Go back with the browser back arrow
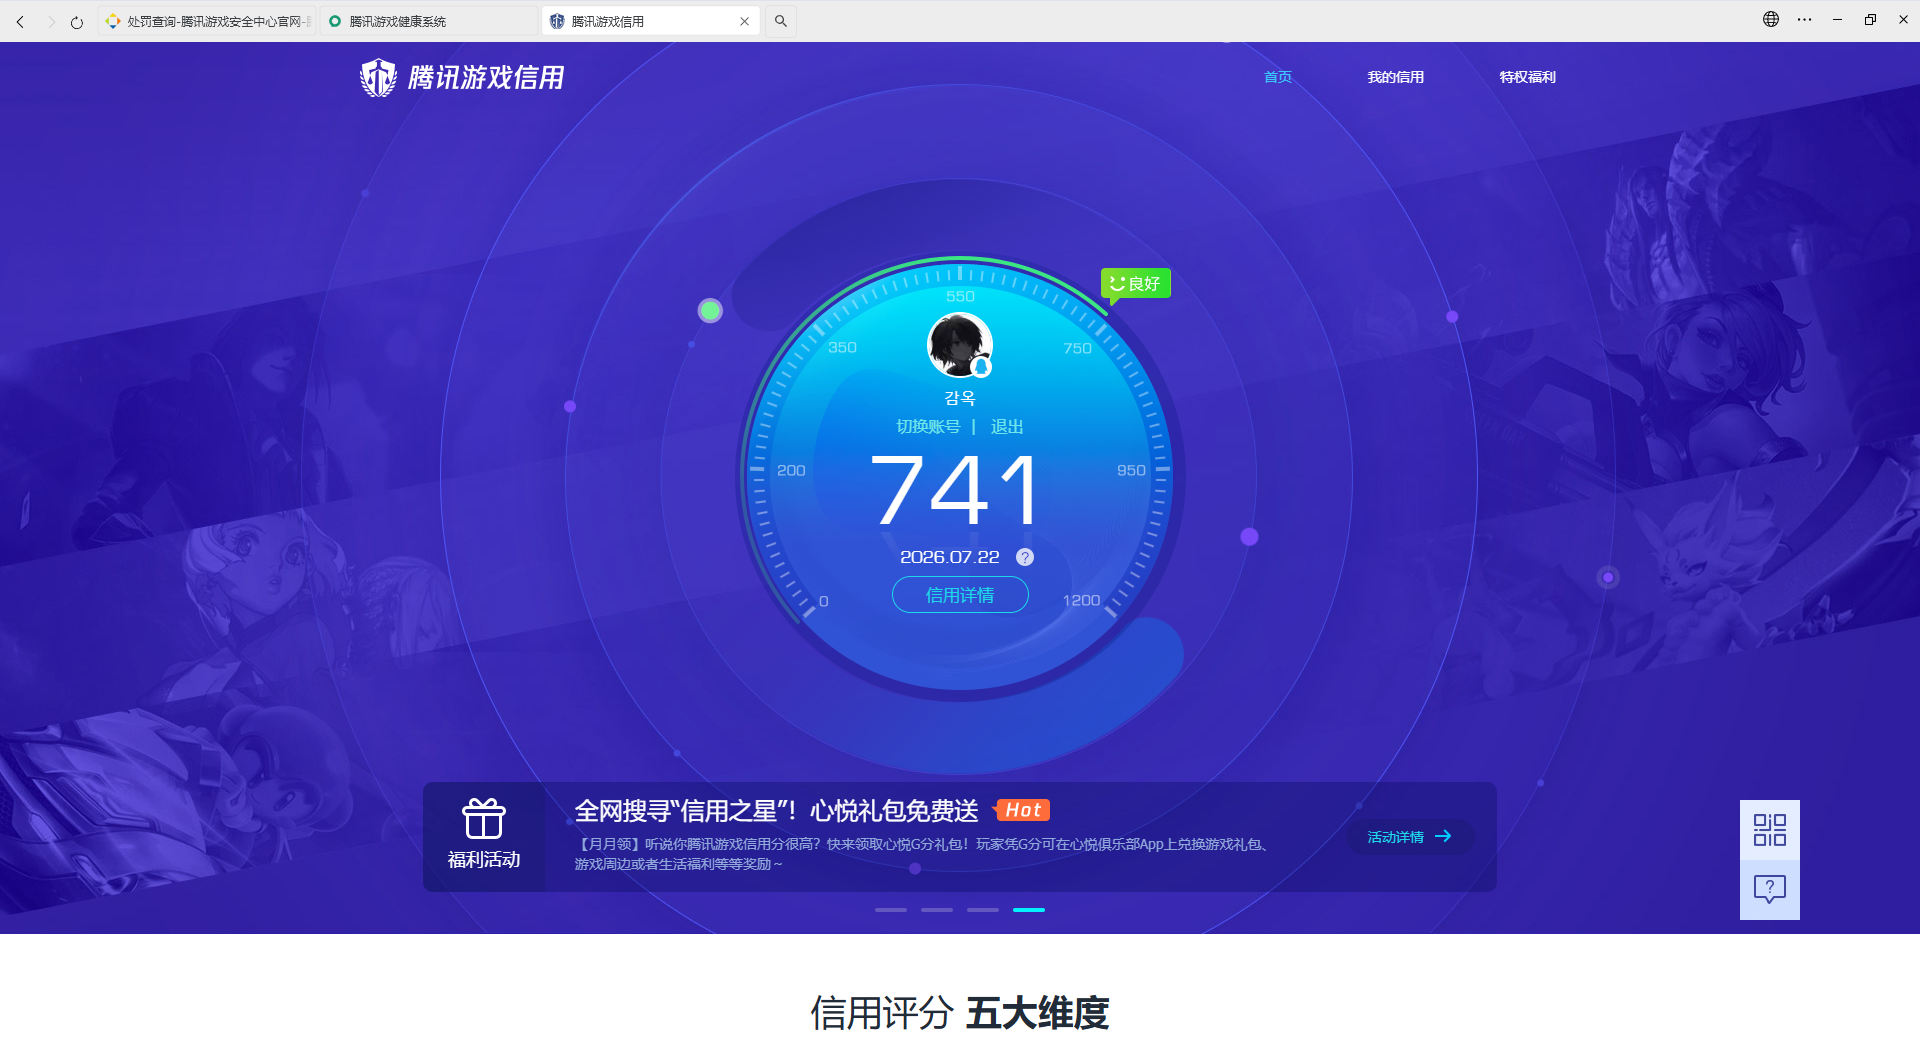 click(20, 21)
